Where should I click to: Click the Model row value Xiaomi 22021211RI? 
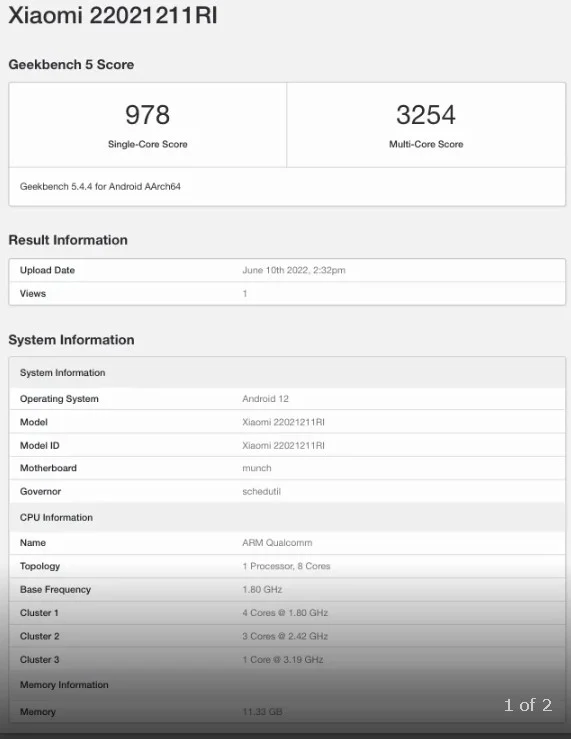(x=284, y=422)
